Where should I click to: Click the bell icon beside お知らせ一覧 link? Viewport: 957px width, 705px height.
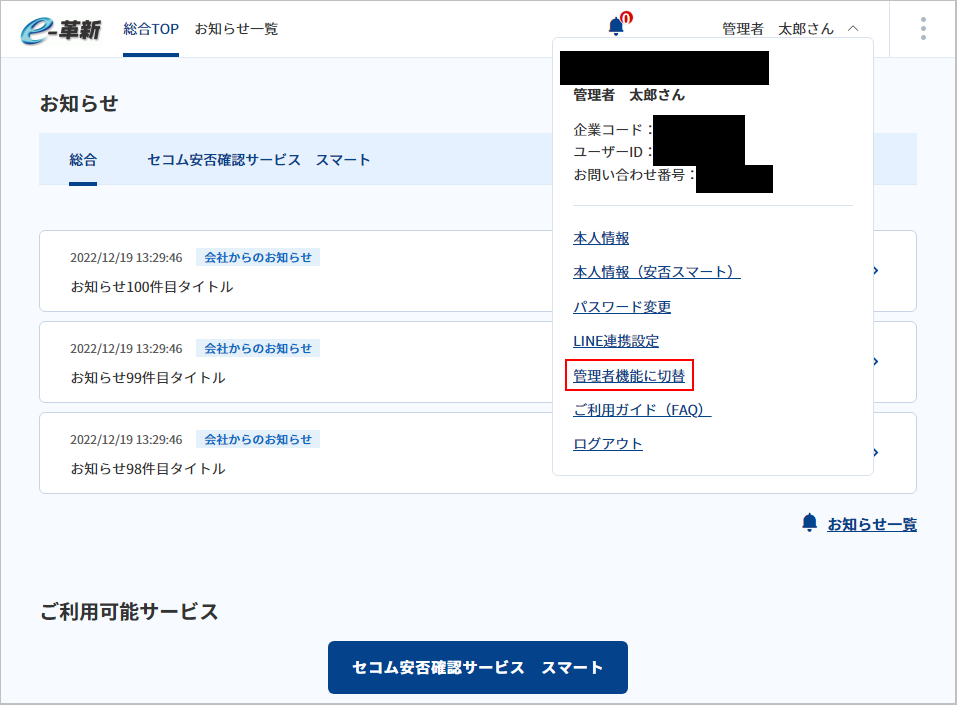(809, 523)
